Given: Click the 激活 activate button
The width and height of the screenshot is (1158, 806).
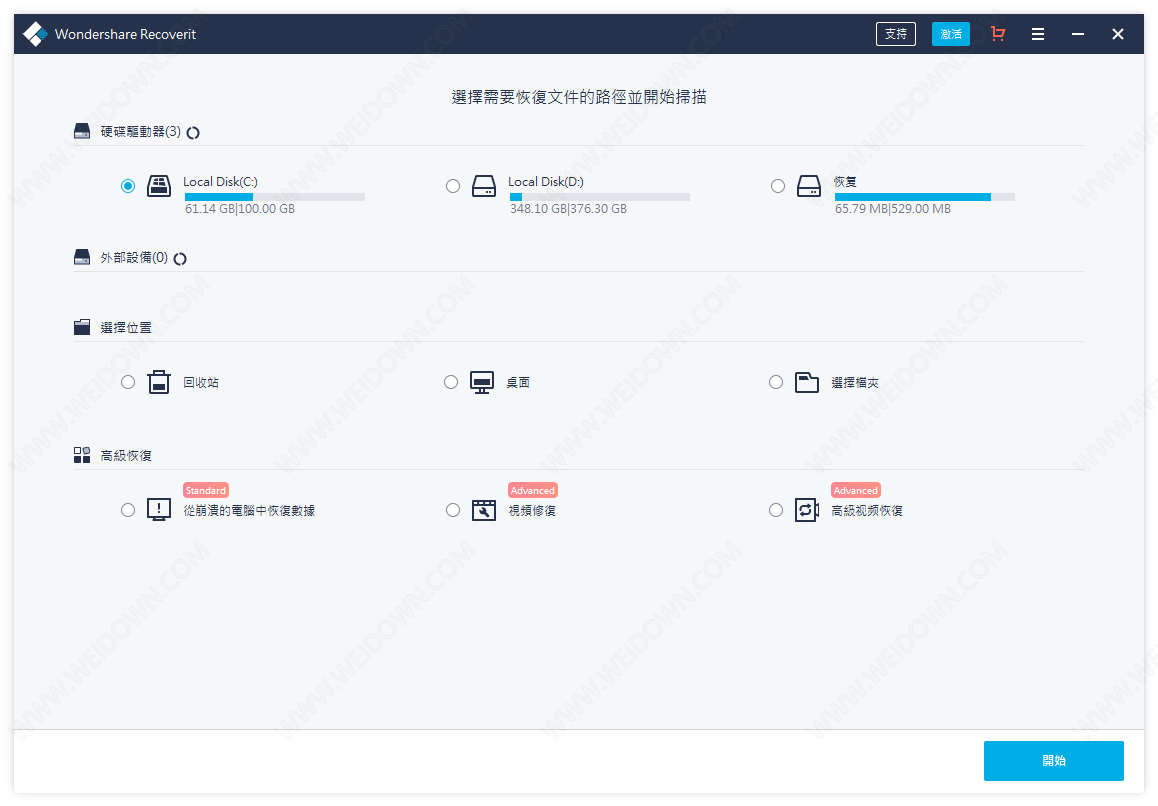Looking at the screenshot, I should (950, 34).
